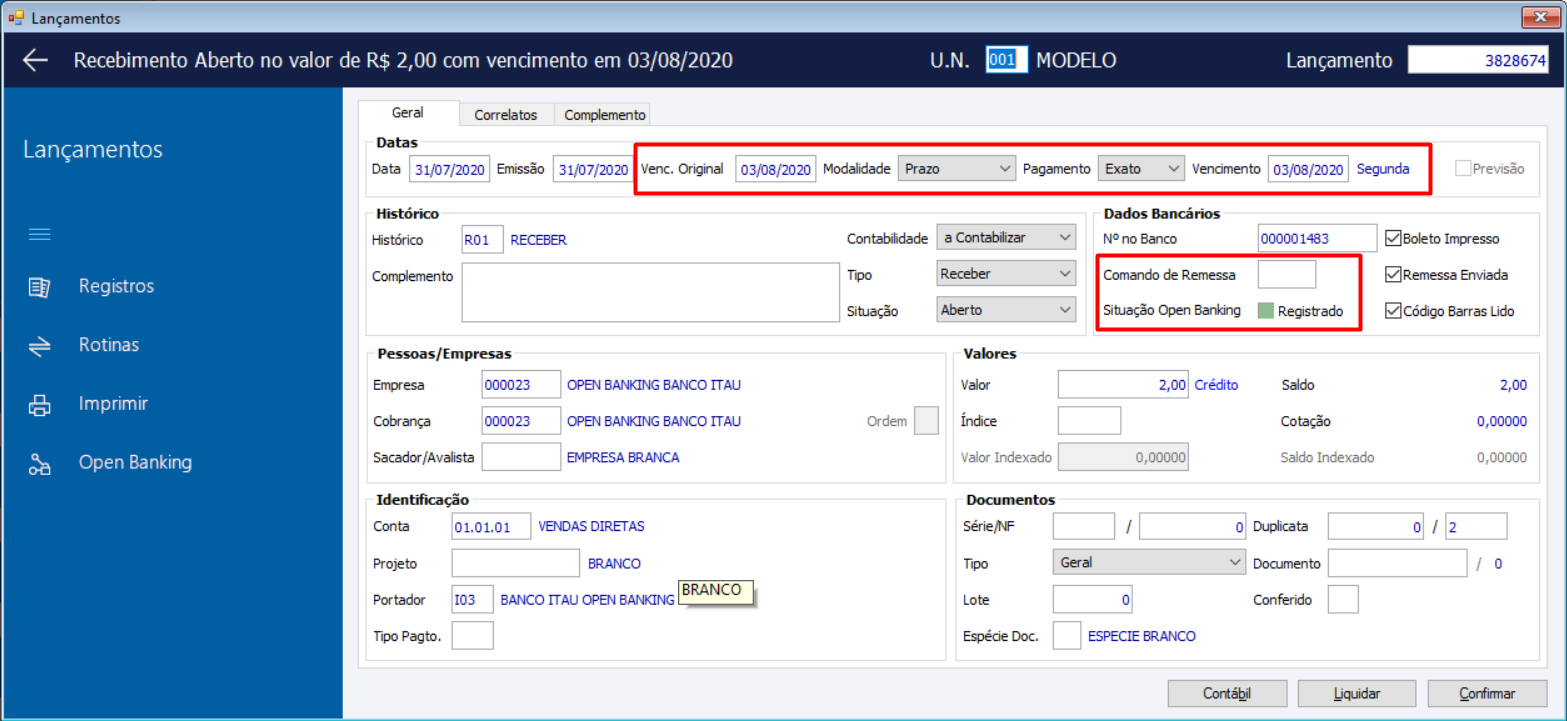The height and width of the screenshot is (721, 1567).
Task: Open the Contabilidade dropdown
Action: (1006, 238)
